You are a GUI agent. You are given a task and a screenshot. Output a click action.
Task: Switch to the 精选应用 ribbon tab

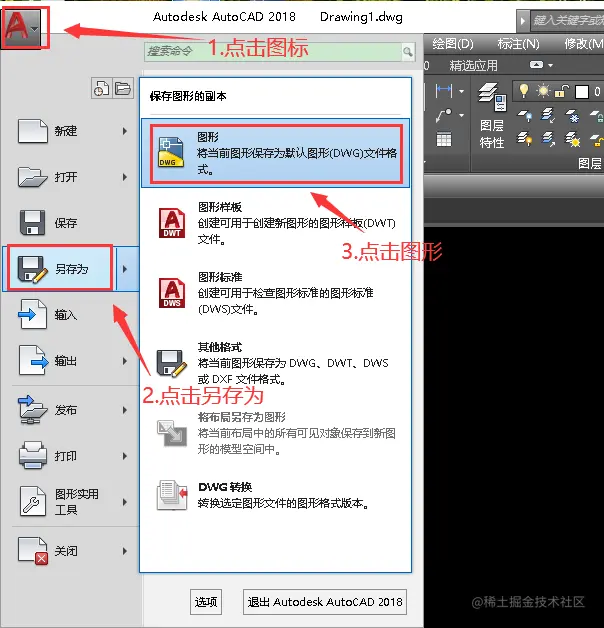click(x=473, y=65)
